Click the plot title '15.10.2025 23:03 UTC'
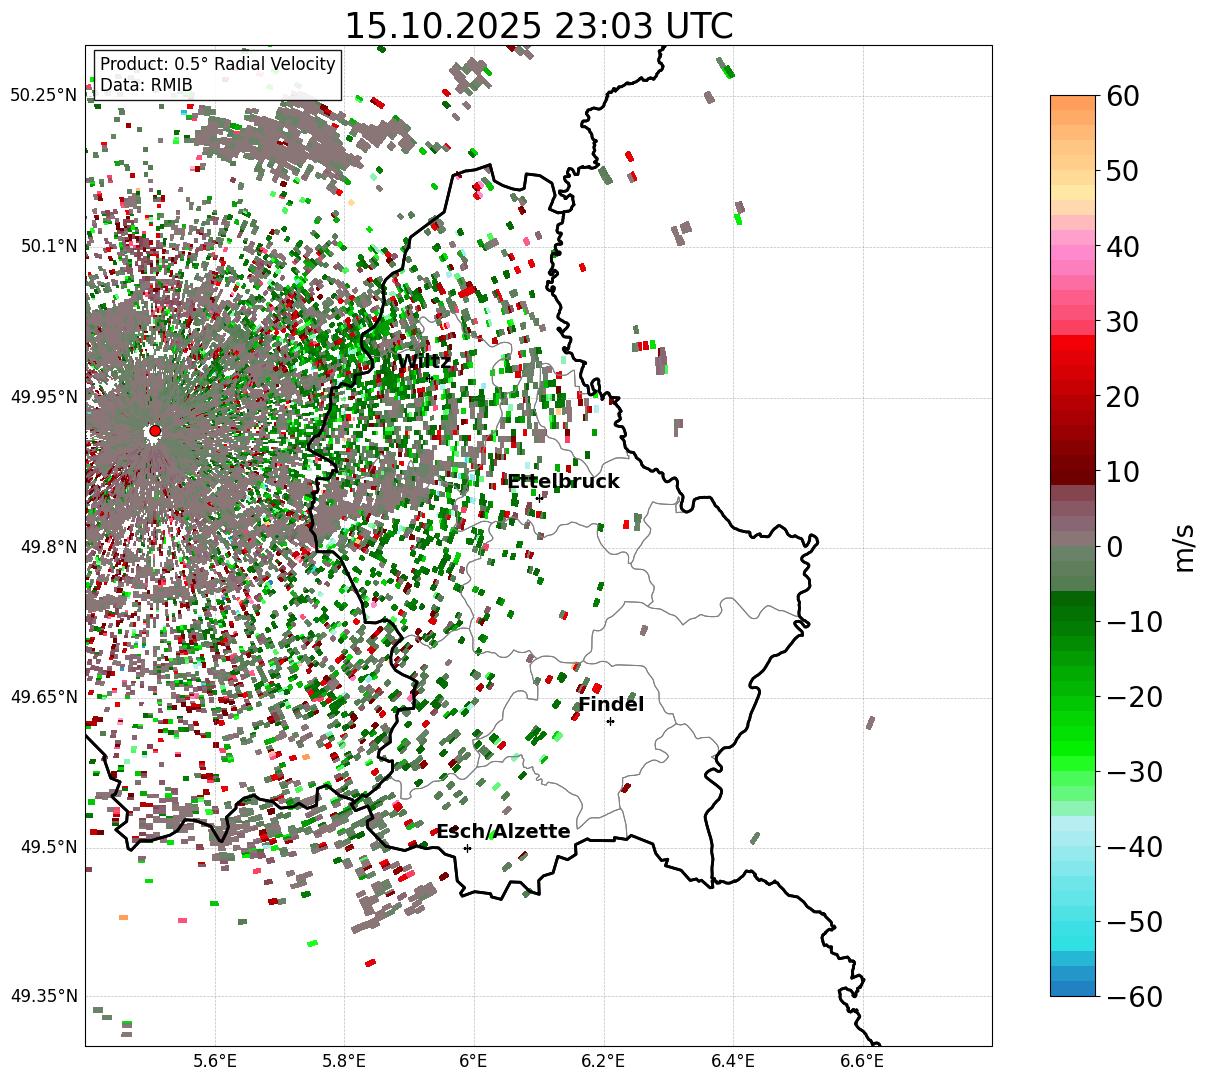 [x=538, y=25]
